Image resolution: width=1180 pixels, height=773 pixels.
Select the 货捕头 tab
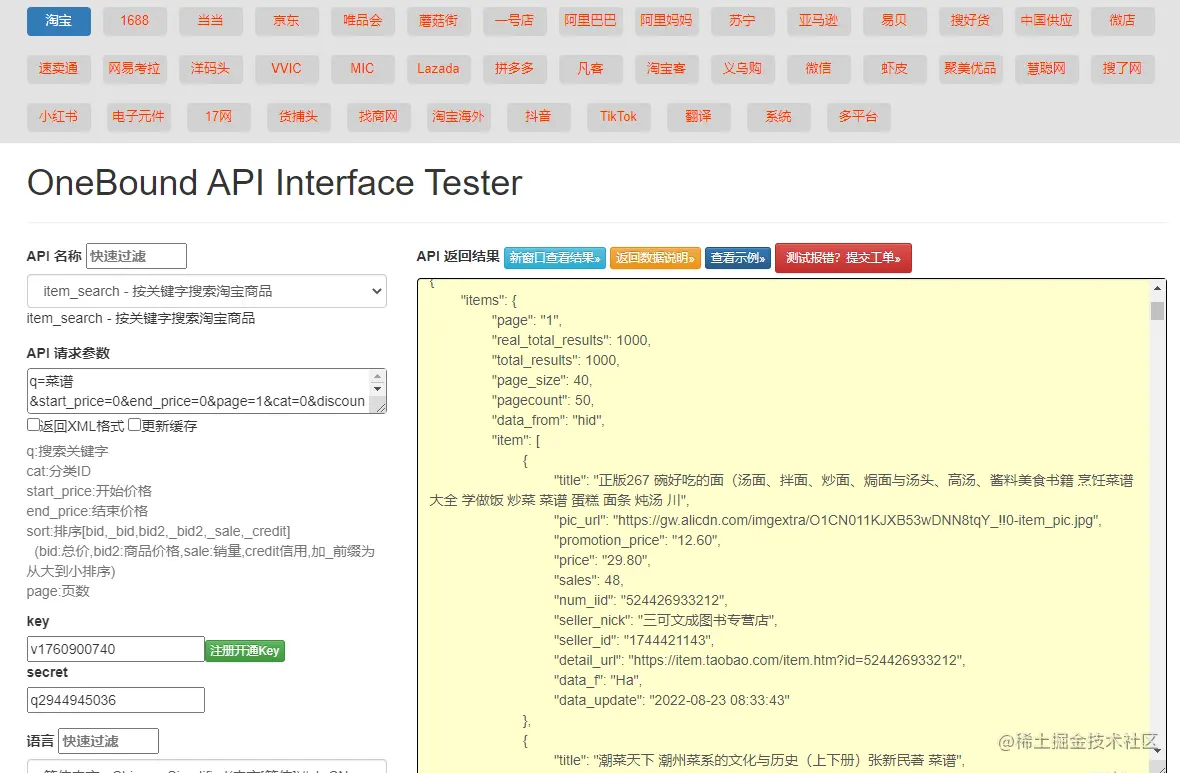299,117
